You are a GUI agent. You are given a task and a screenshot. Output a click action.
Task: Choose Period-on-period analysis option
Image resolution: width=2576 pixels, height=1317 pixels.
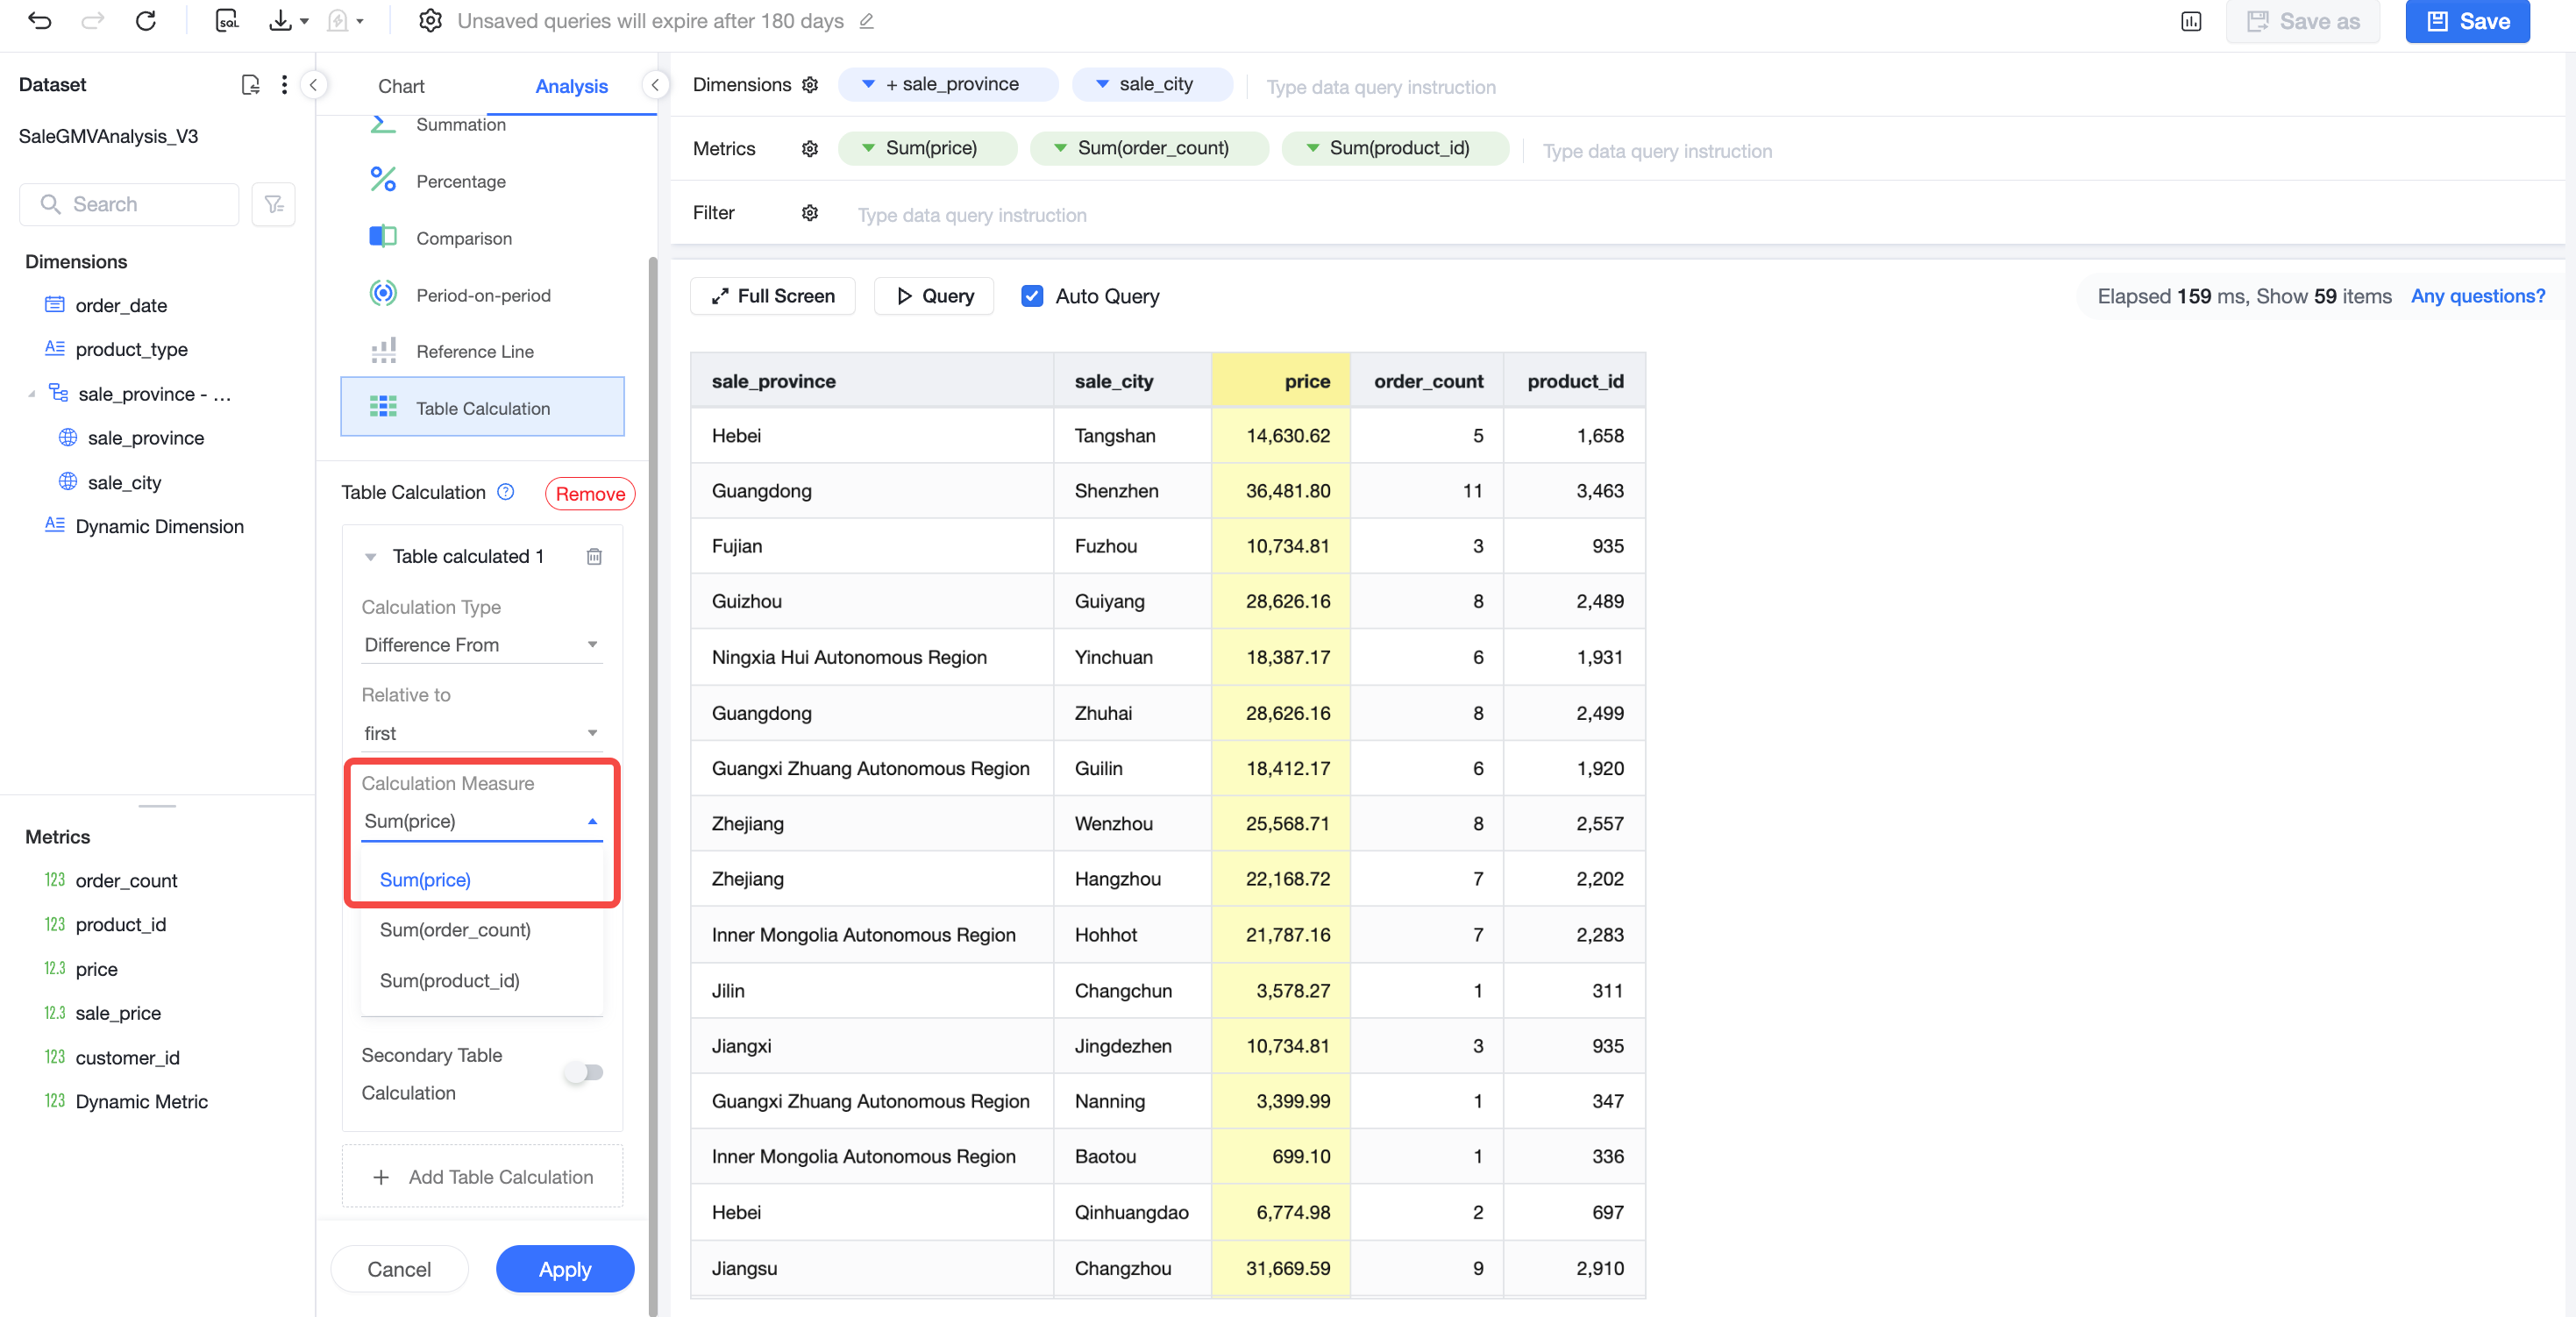pyautogui.click(x=483, y=295)
